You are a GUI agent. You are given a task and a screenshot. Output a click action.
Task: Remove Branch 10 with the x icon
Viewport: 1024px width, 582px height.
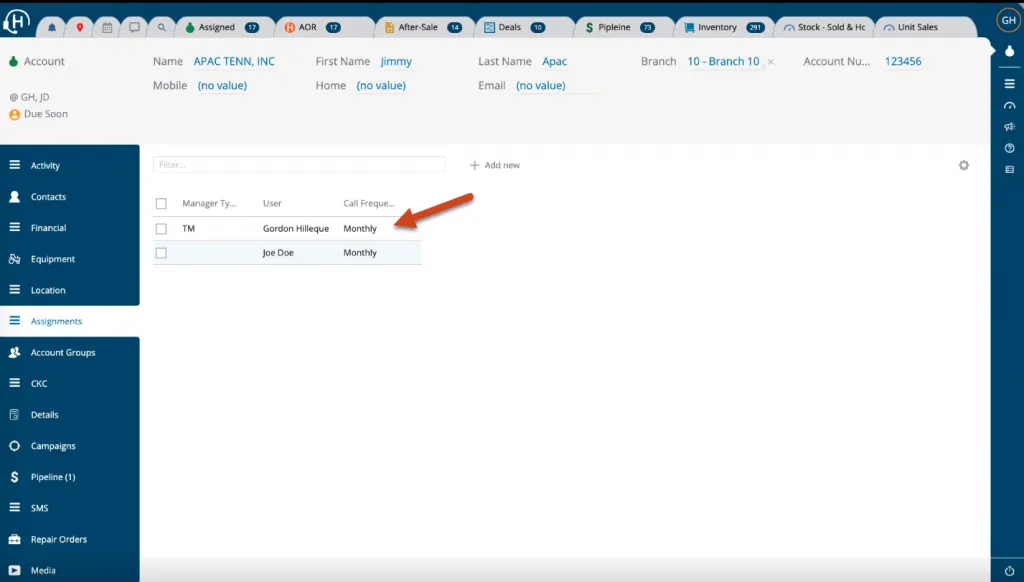click(x=771, y=61)
